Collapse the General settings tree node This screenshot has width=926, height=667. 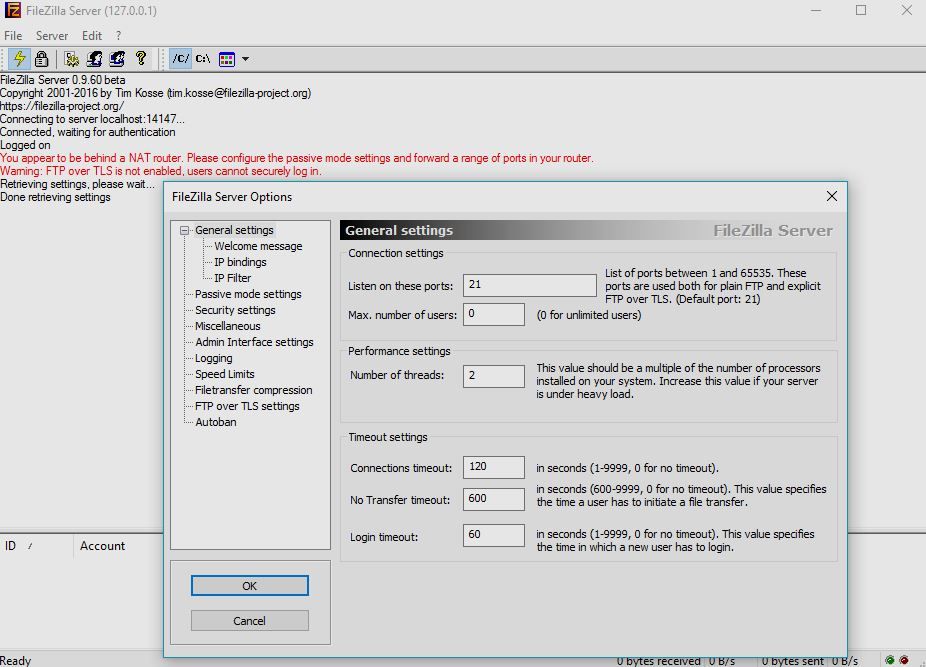pyautogui.click(x=185, y=230)
